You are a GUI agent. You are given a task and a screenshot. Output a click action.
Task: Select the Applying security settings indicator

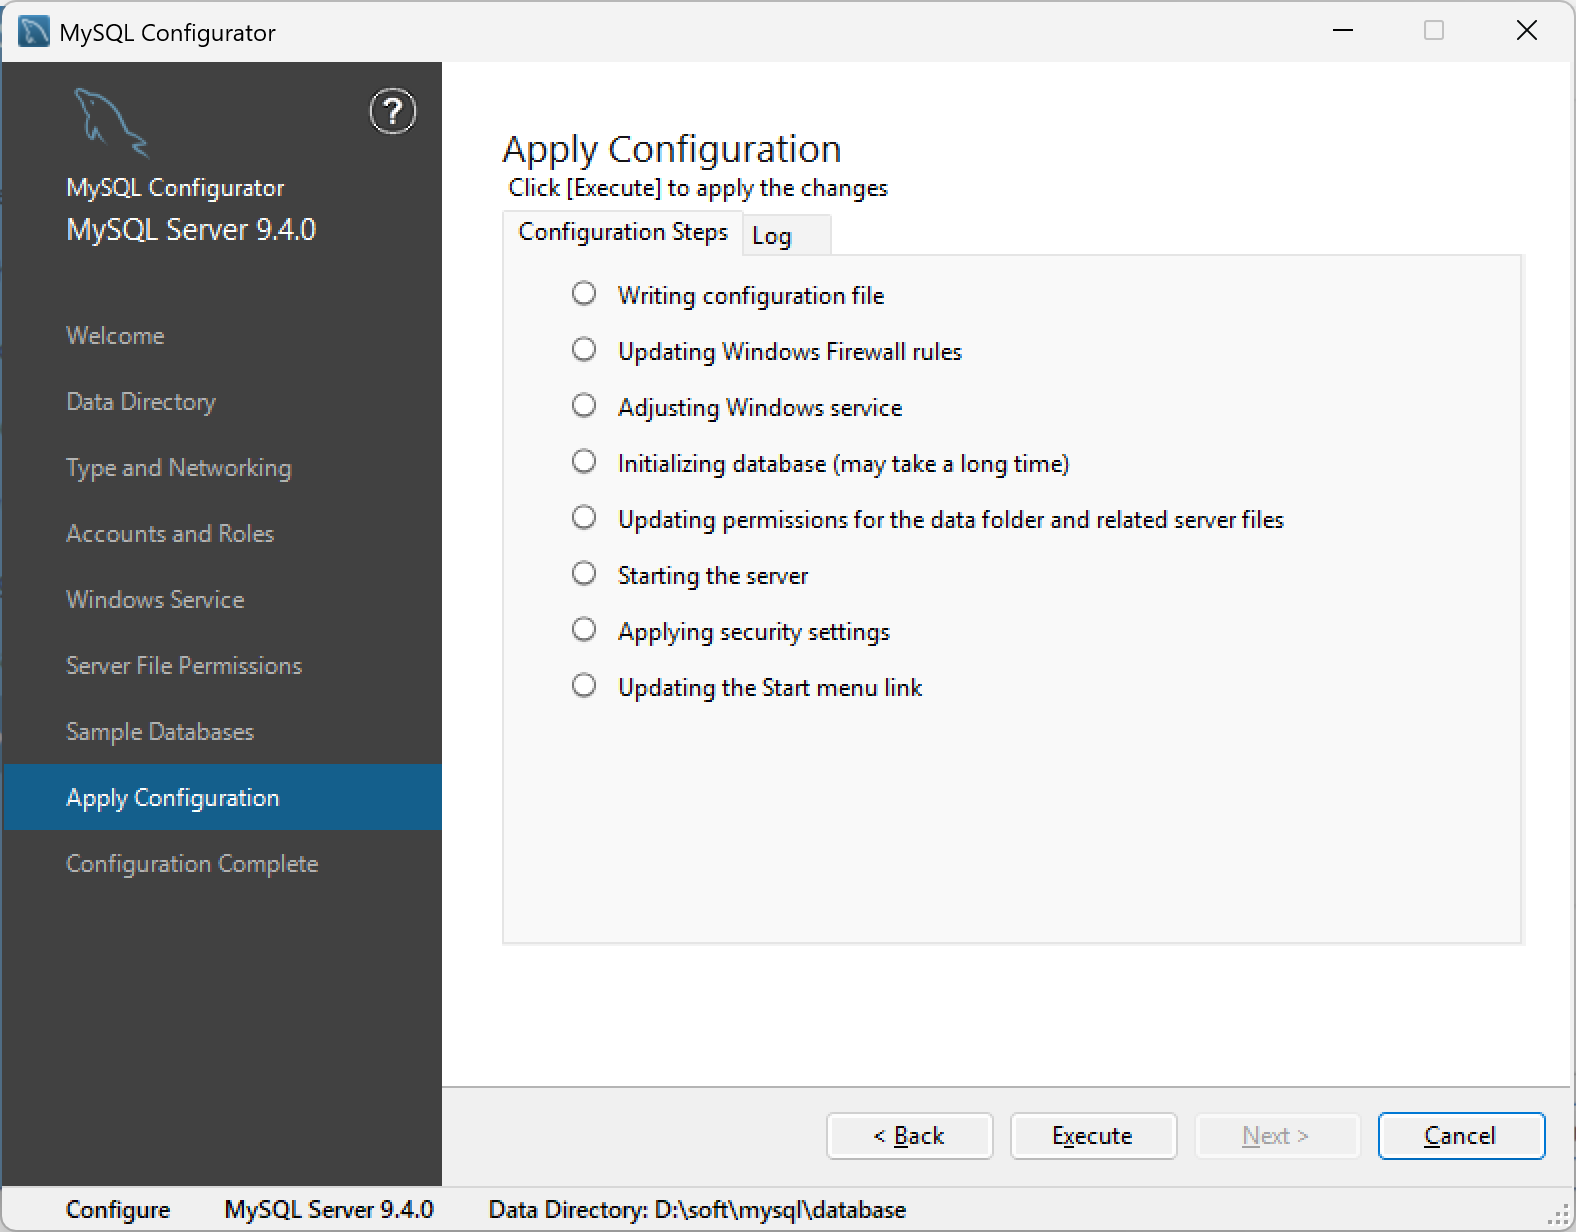[x=584, y=629]
